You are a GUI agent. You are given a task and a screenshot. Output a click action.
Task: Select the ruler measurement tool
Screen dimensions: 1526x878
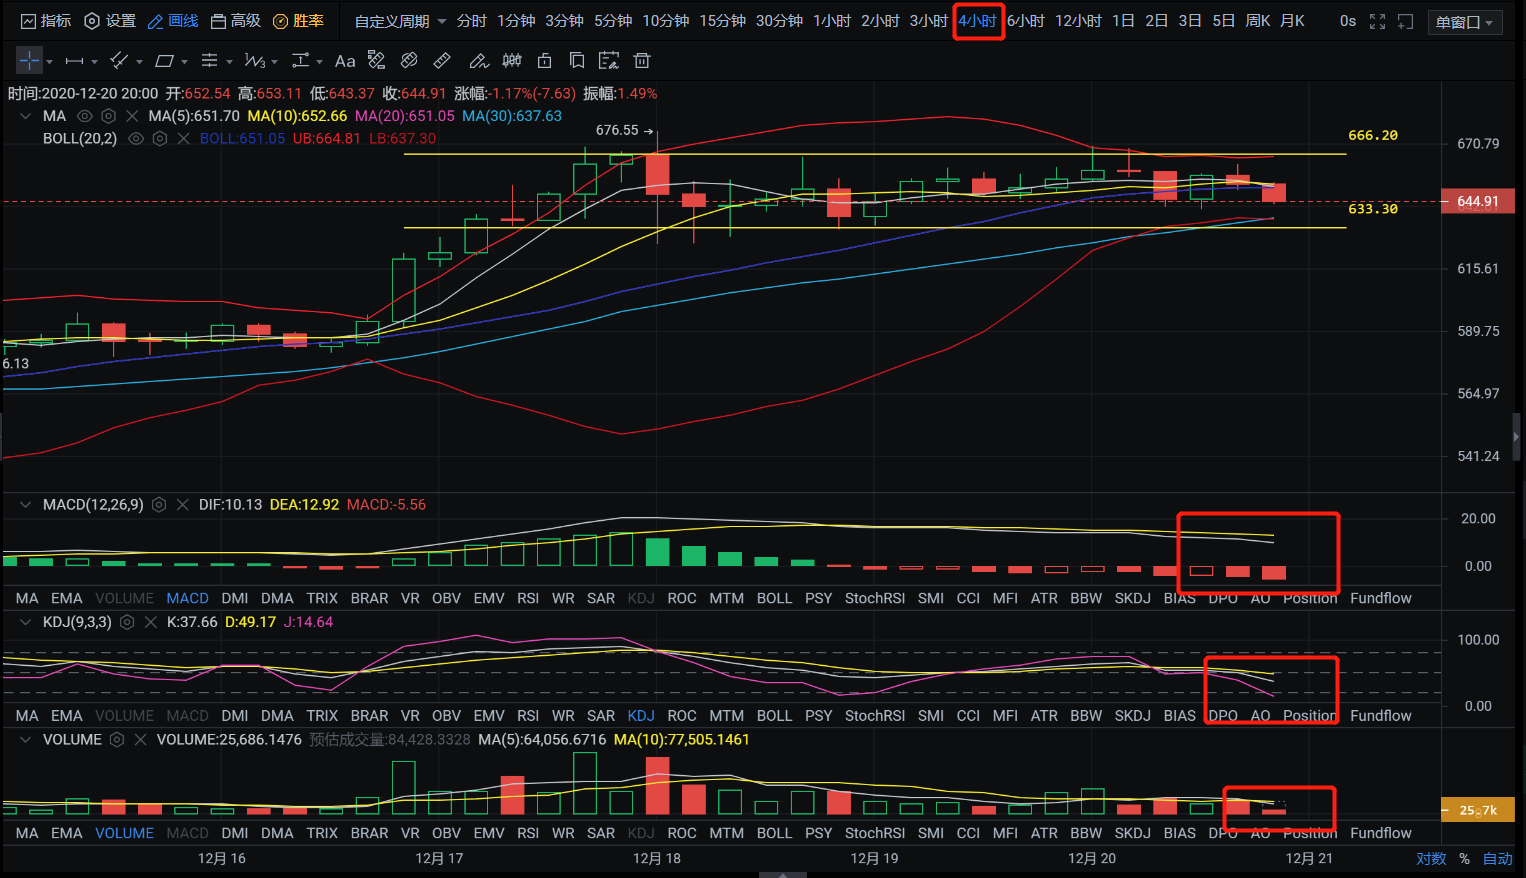coord(442,61)
